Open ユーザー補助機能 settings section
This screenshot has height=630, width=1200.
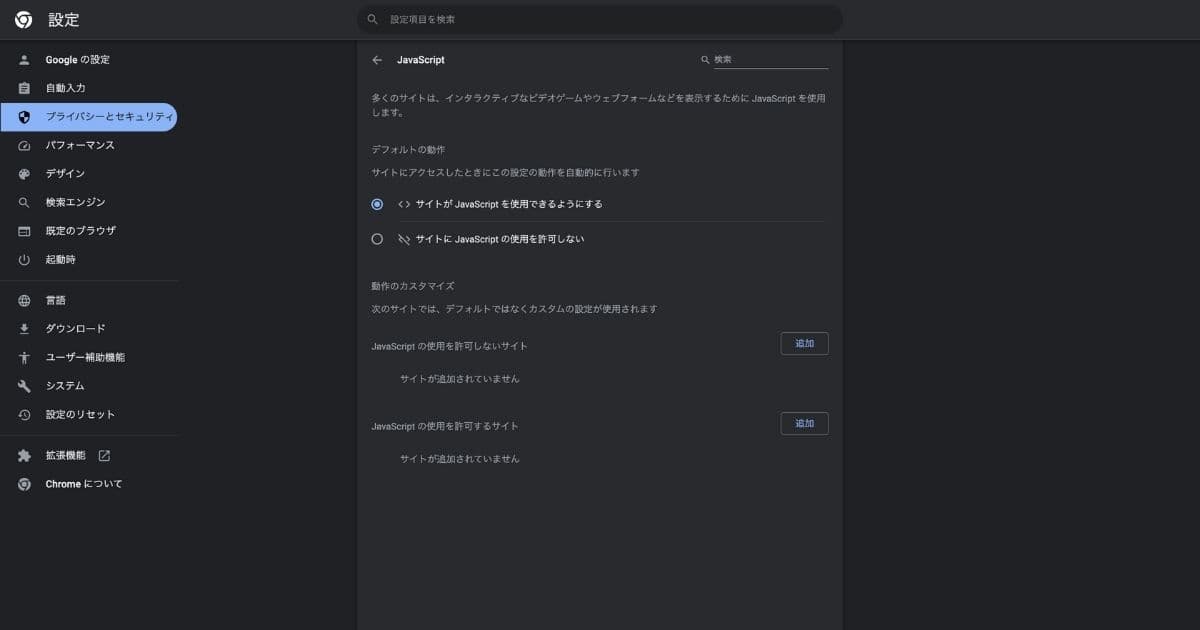point(89,357)
